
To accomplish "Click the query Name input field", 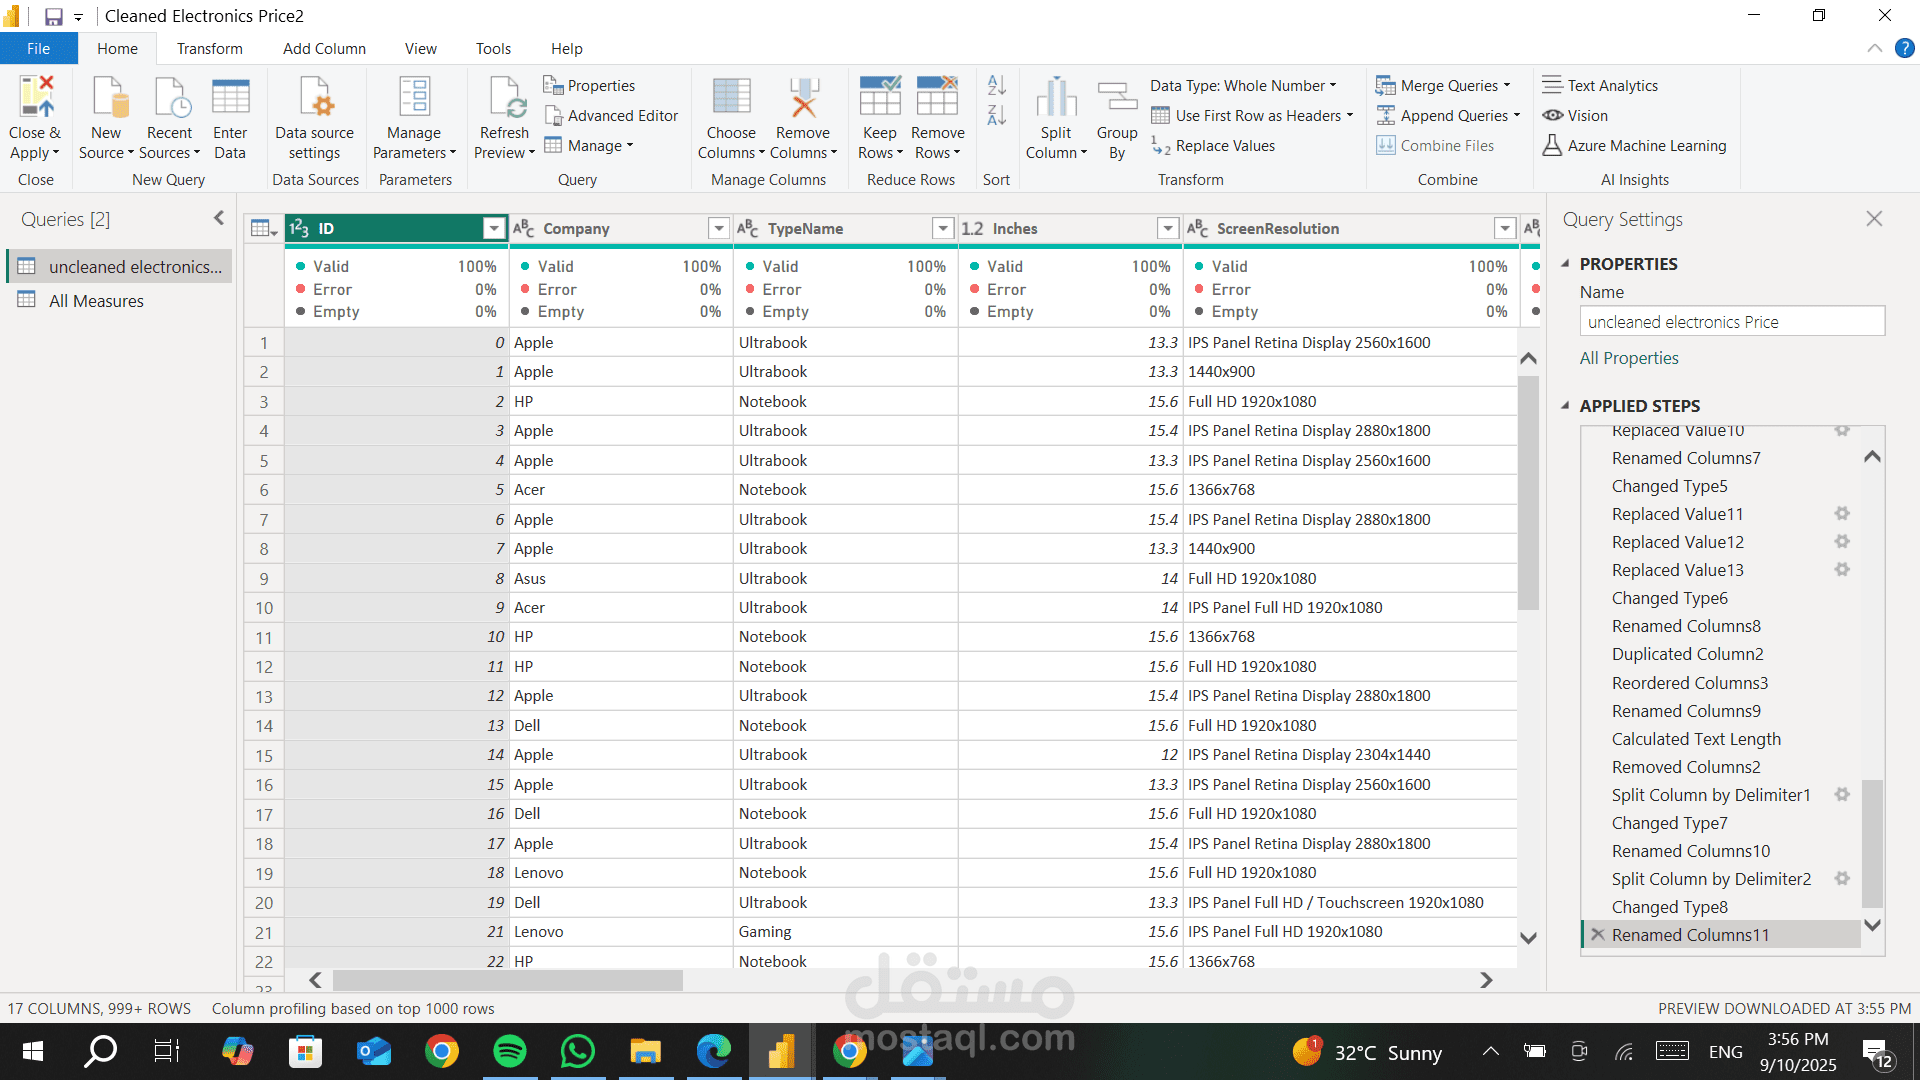I will click(1732, 322).
